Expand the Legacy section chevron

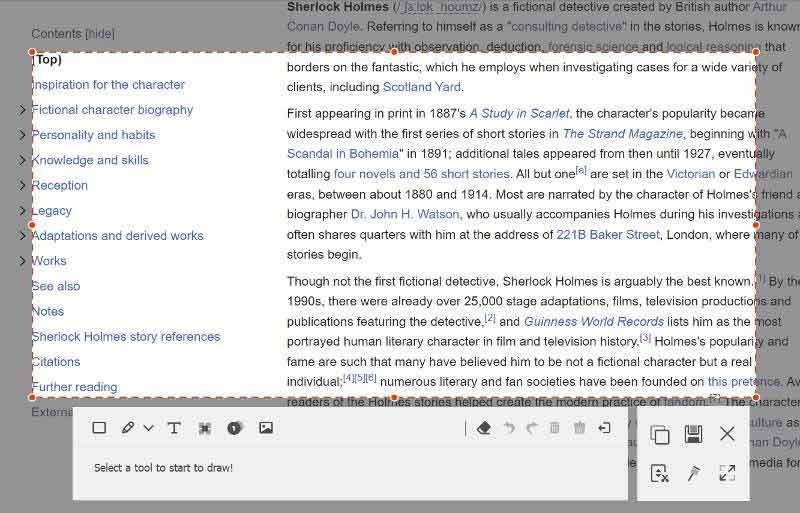[22, 210]
